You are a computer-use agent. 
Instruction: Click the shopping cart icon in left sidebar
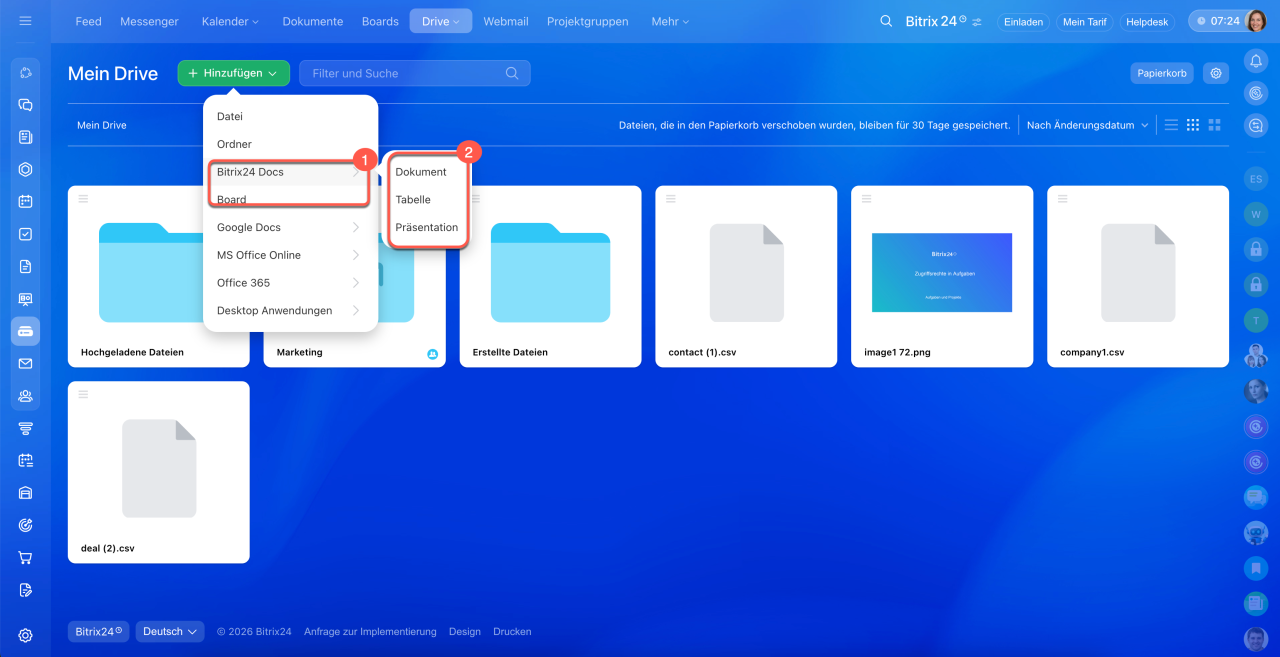(25, 557)
